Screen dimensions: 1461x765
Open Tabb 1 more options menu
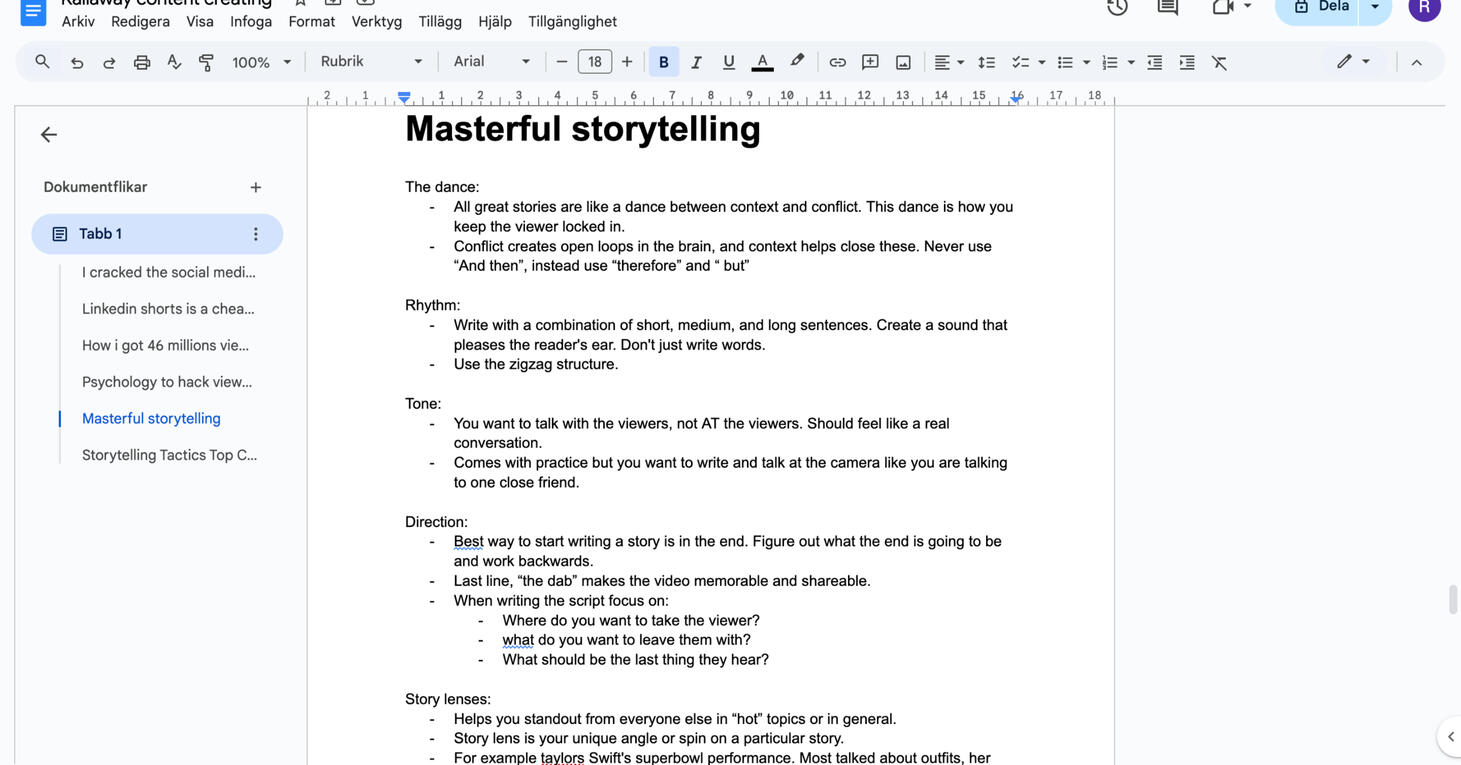255,234
